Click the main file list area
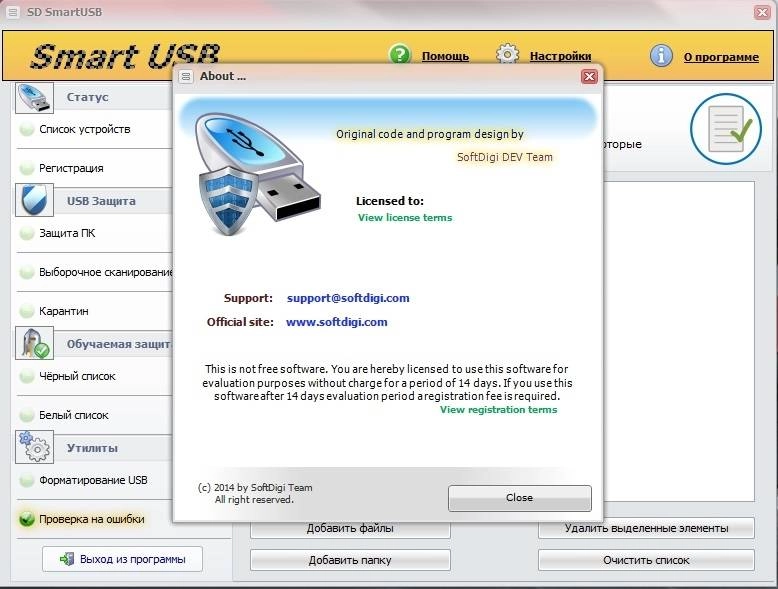 [678, 341]
